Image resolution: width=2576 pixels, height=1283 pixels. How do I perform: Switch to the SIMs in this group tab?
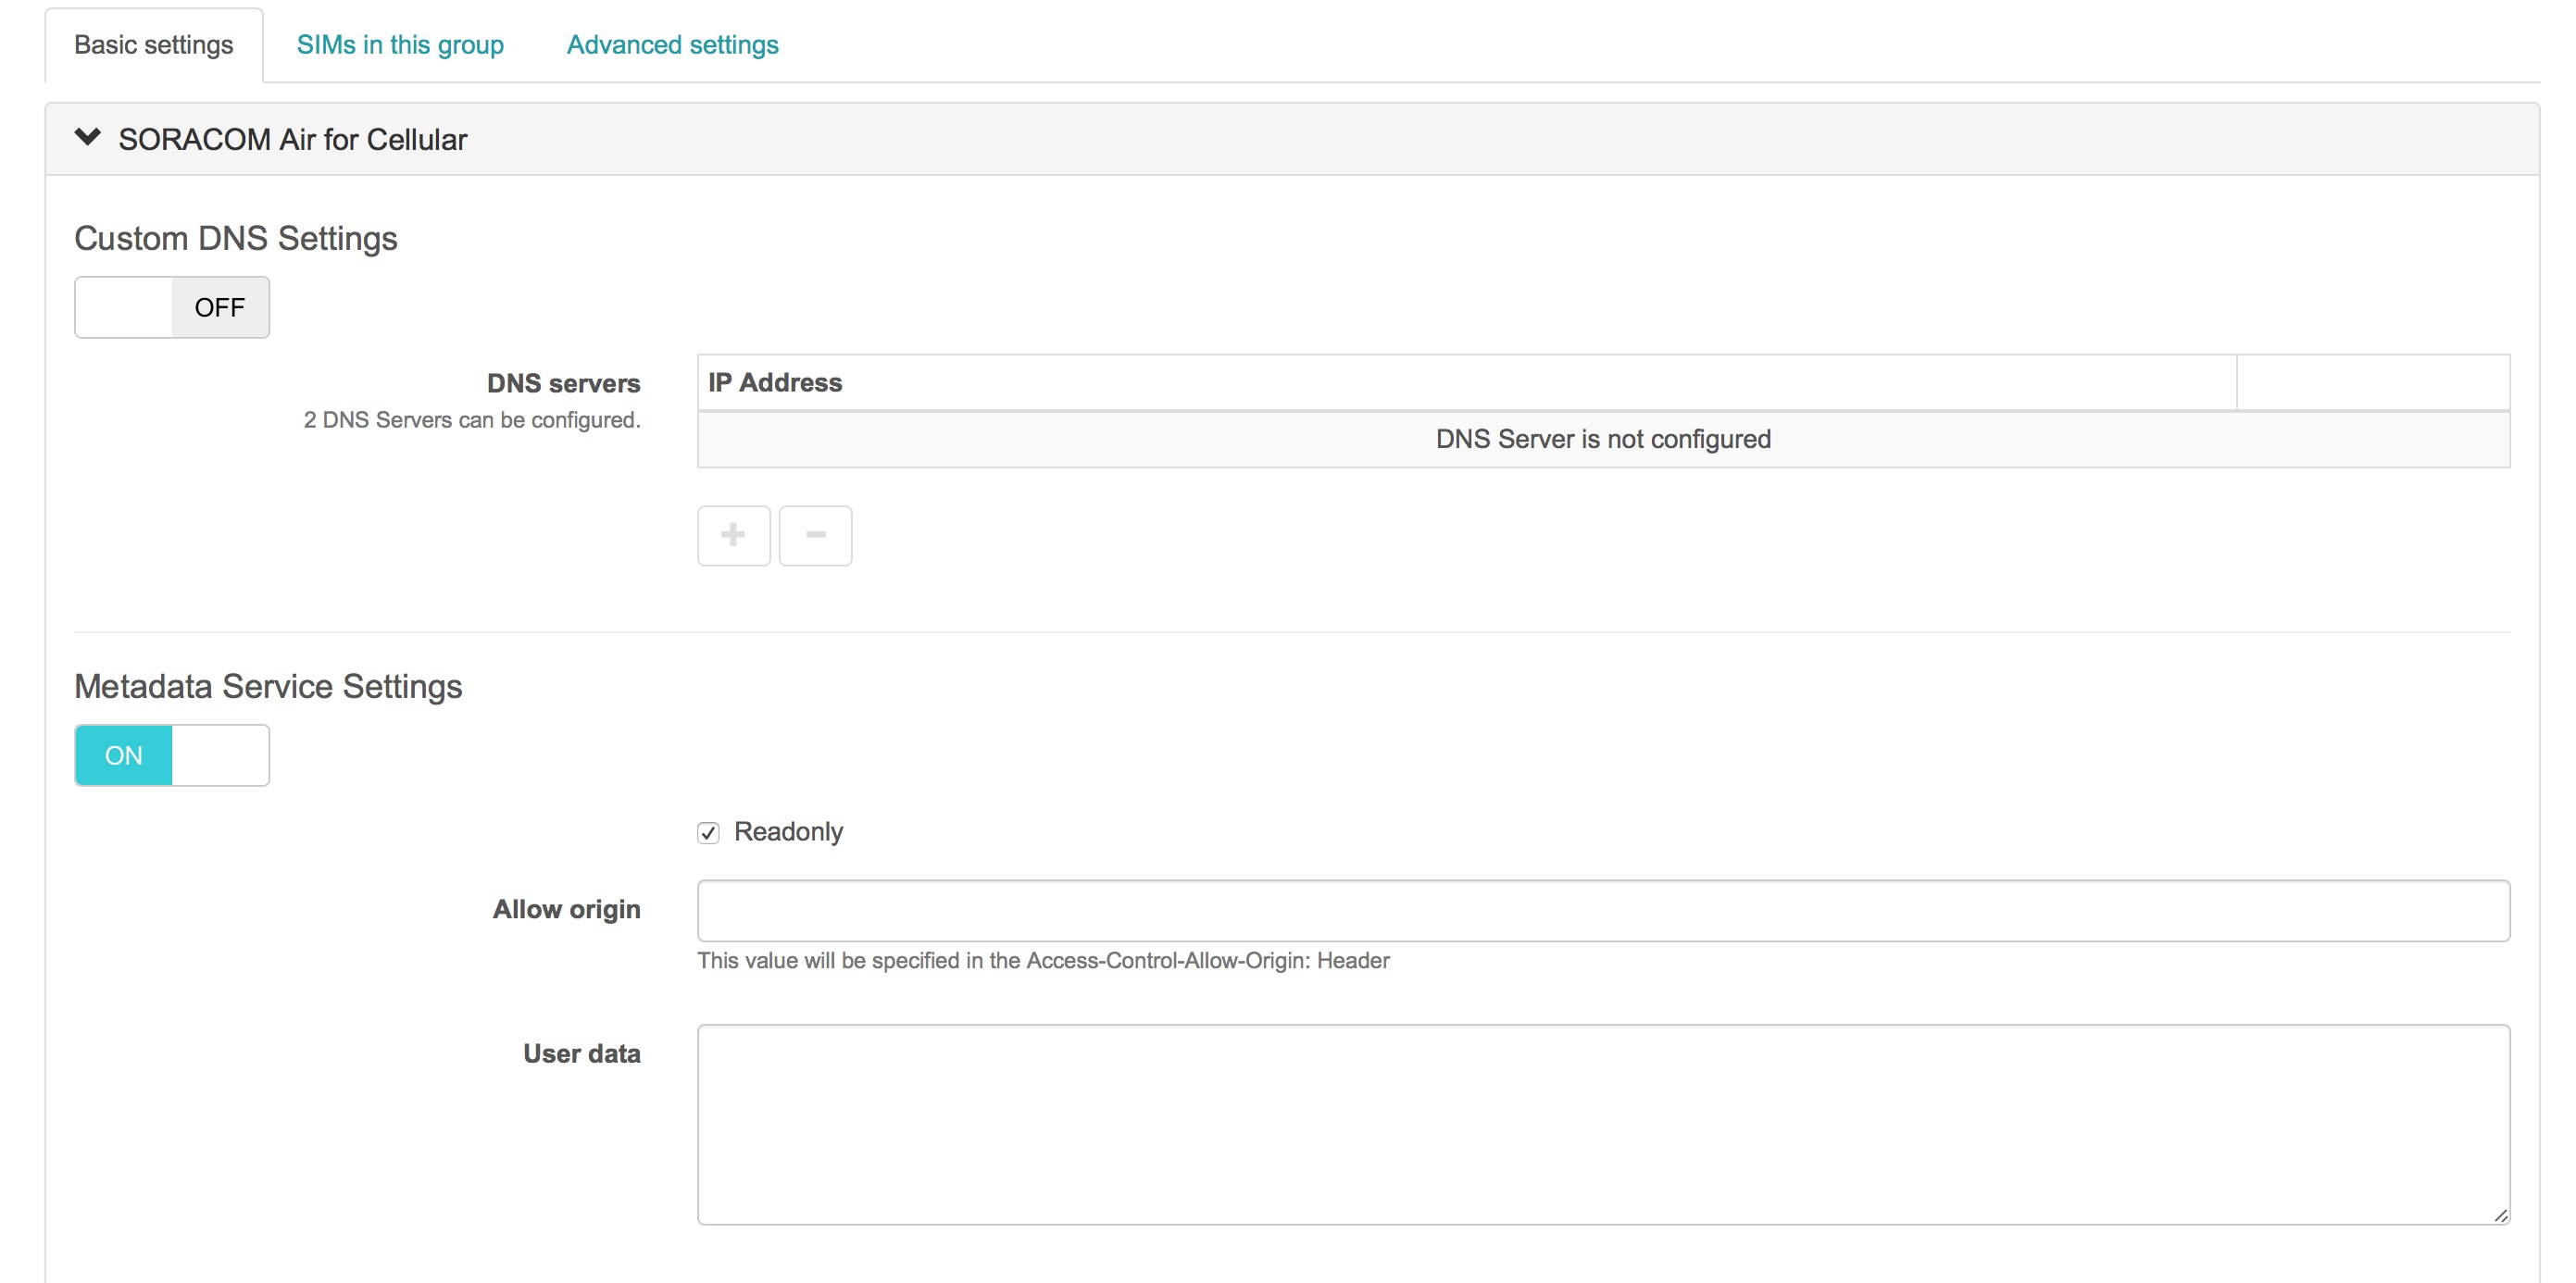tap(400, 44)
